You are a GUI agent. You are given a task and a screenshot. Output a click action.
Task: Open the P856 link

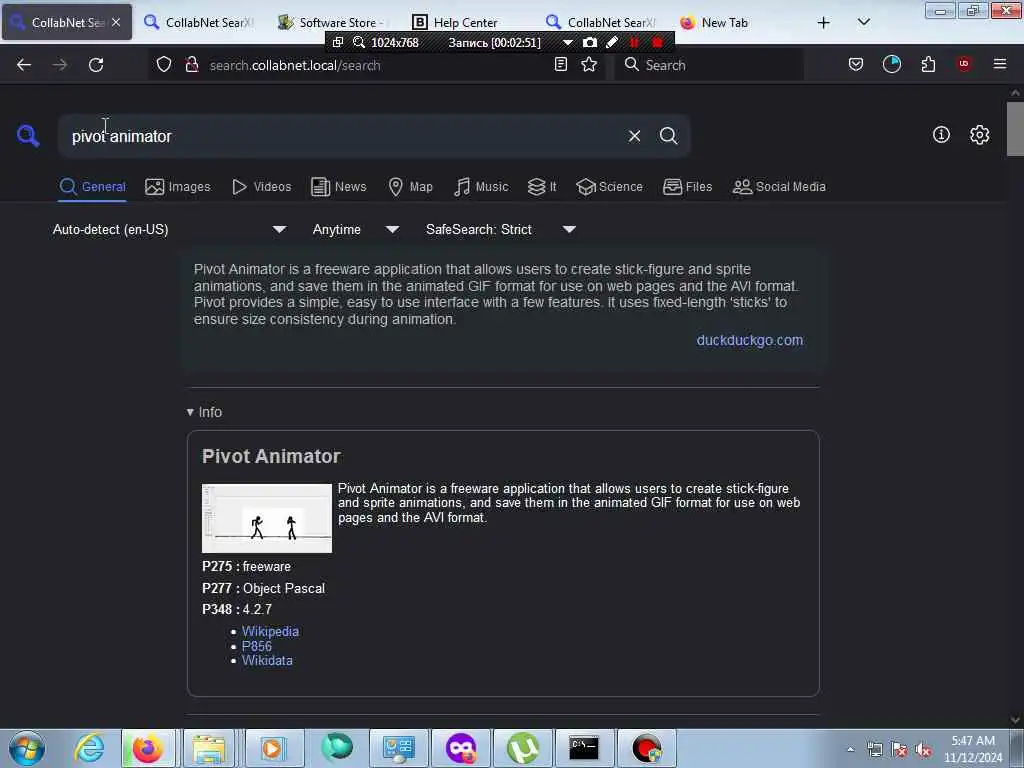[x=257, y=646]
